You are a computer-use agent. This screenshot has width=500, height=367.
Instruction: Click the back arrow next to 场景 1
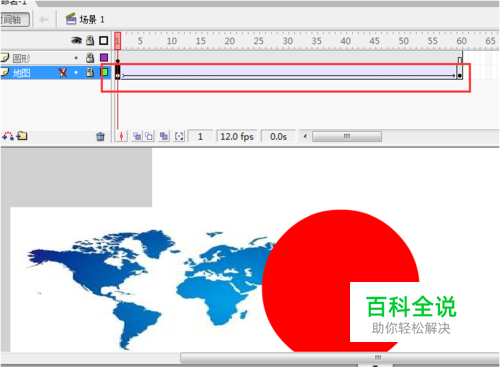click(44, 20)
